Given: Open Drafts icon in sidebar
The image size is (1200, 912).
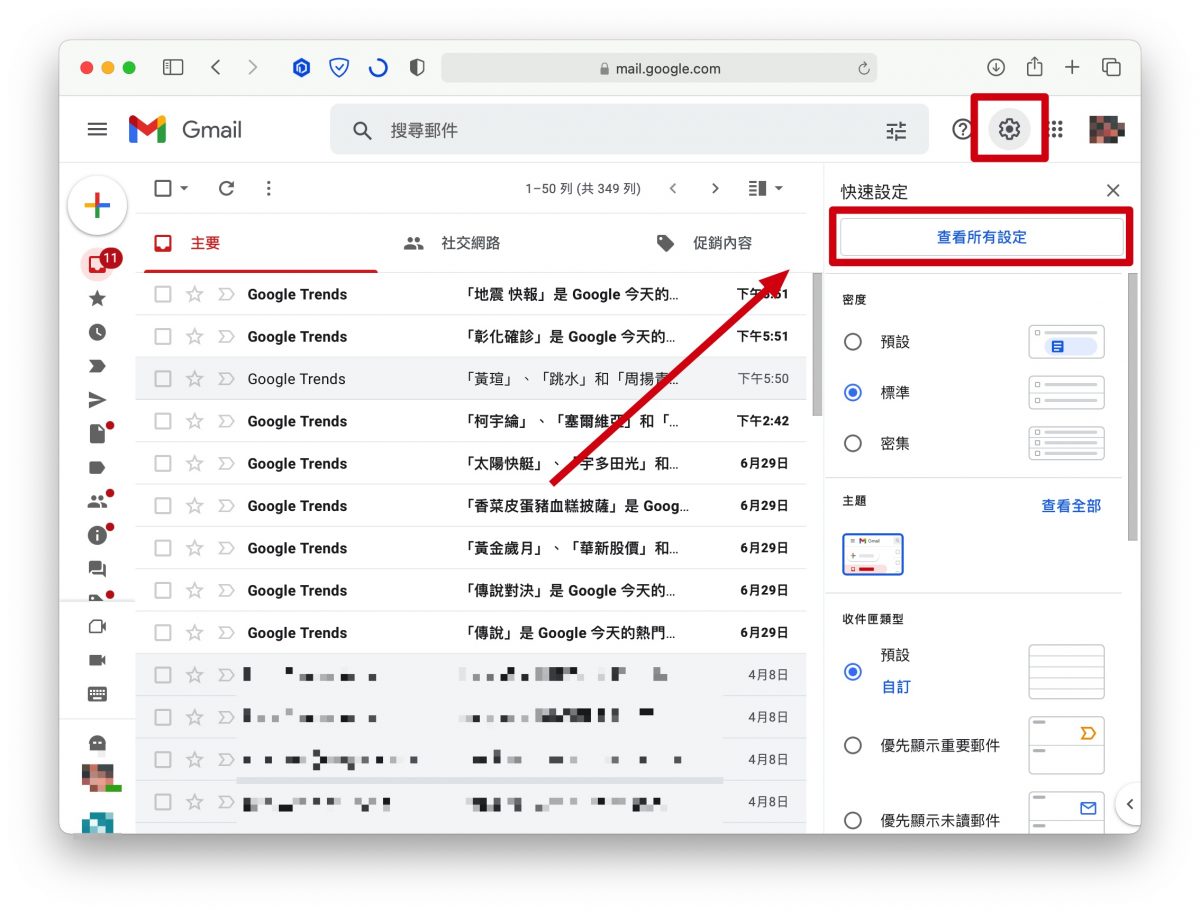Looking at the screenshot, I should point(98,433).
